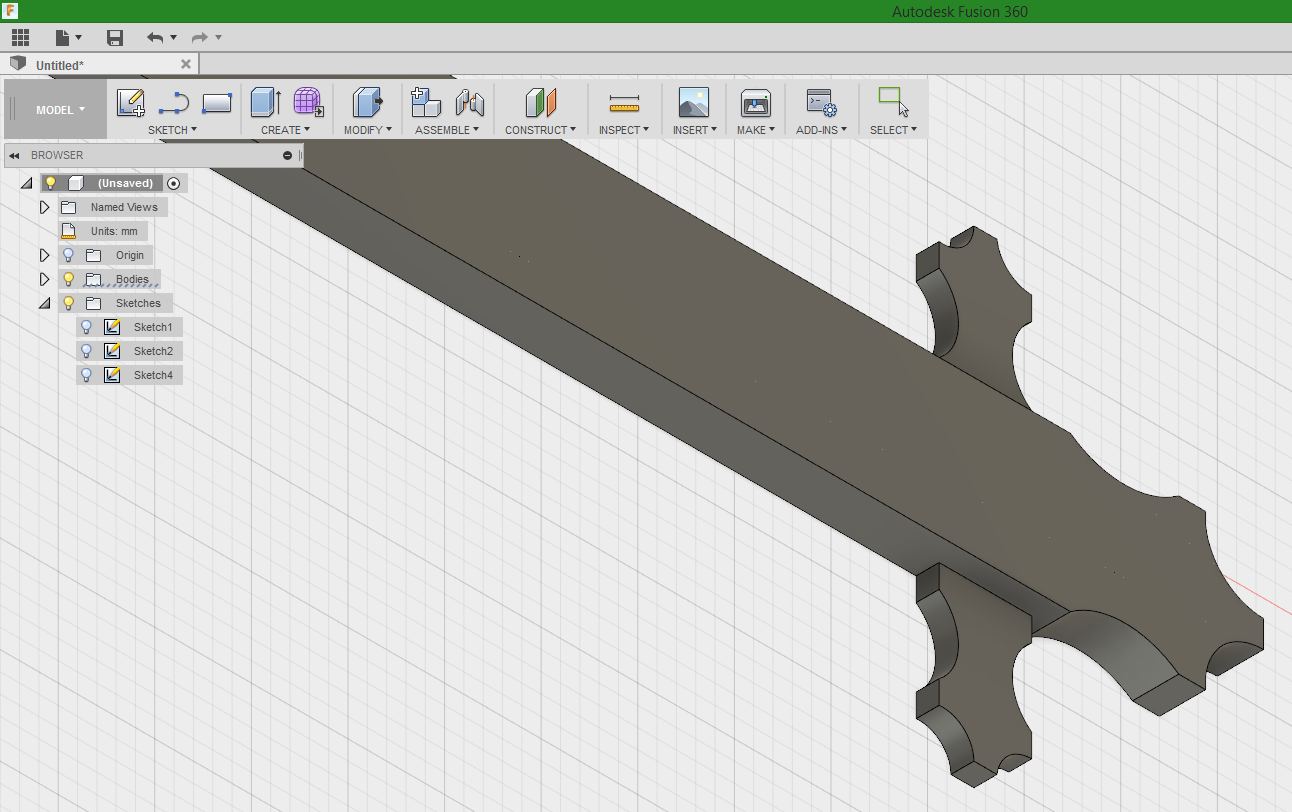Open Scripts and Add-Ins icon
1292x812 pixels.
tap(821, 102)
